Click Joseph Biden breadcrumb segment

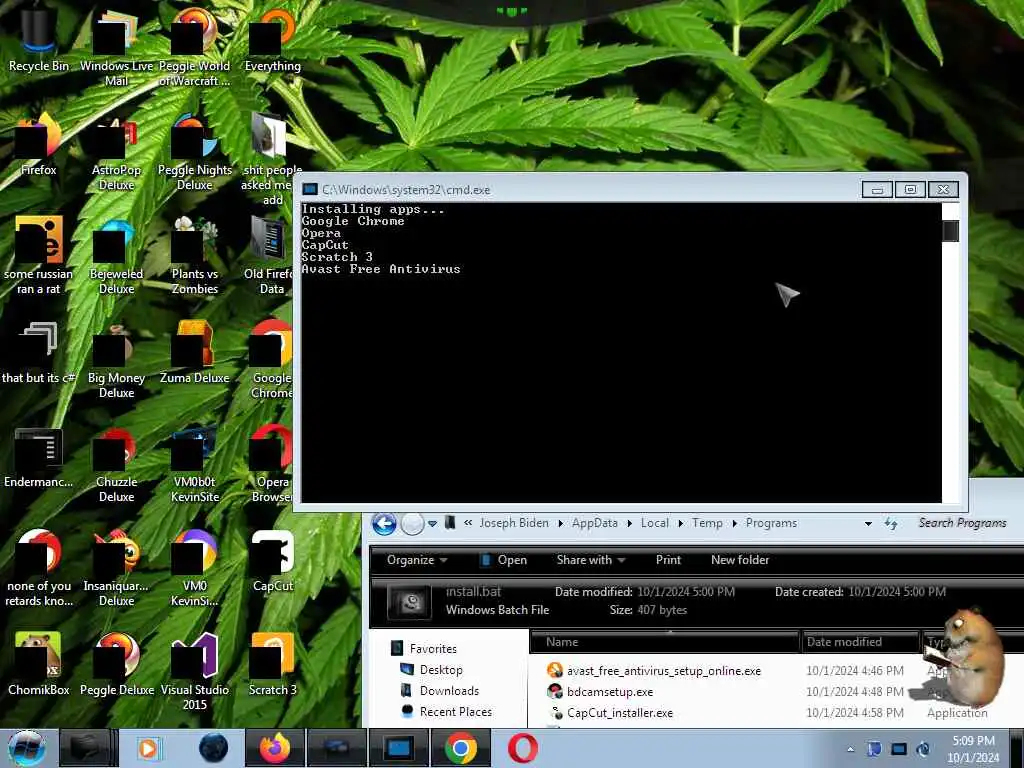coord(514,523)
